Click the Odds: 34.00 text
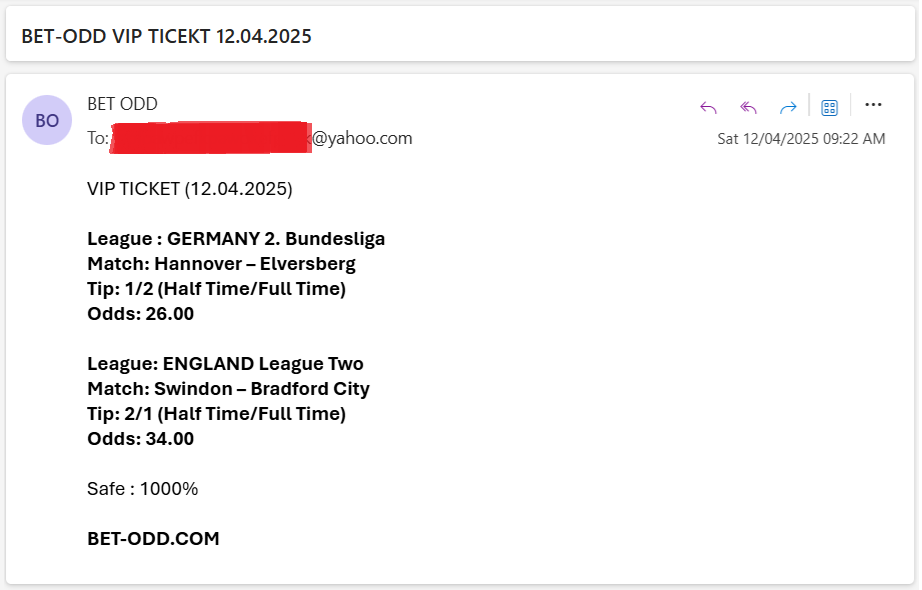Image resolution: width=922 pixels, height=590 pixels. tap(141, 439)
